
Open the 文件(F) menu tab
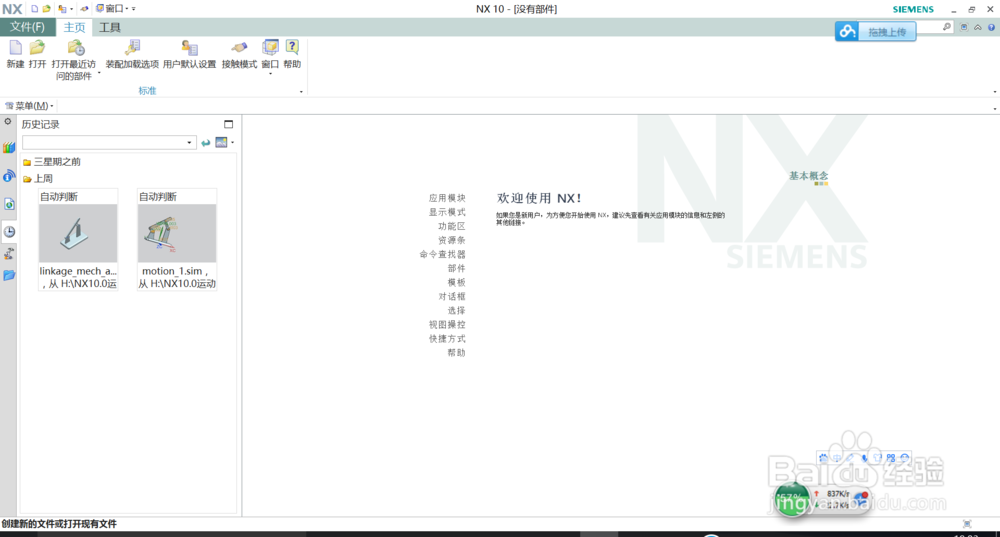[27, 27]
